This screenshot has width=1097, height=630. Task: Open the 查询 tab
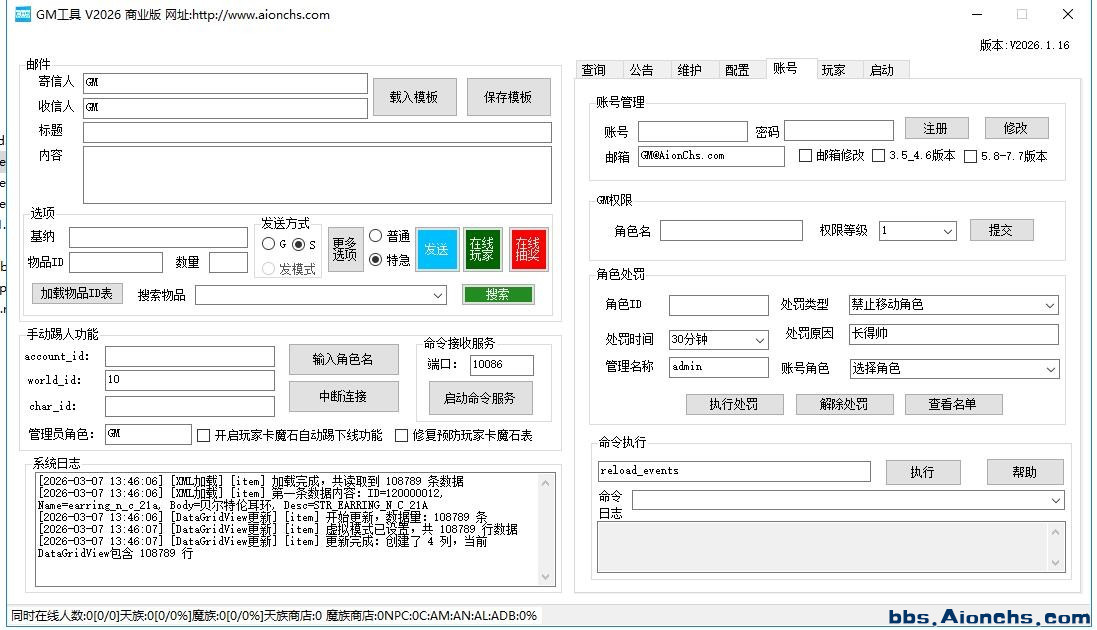tap(594, 70)
